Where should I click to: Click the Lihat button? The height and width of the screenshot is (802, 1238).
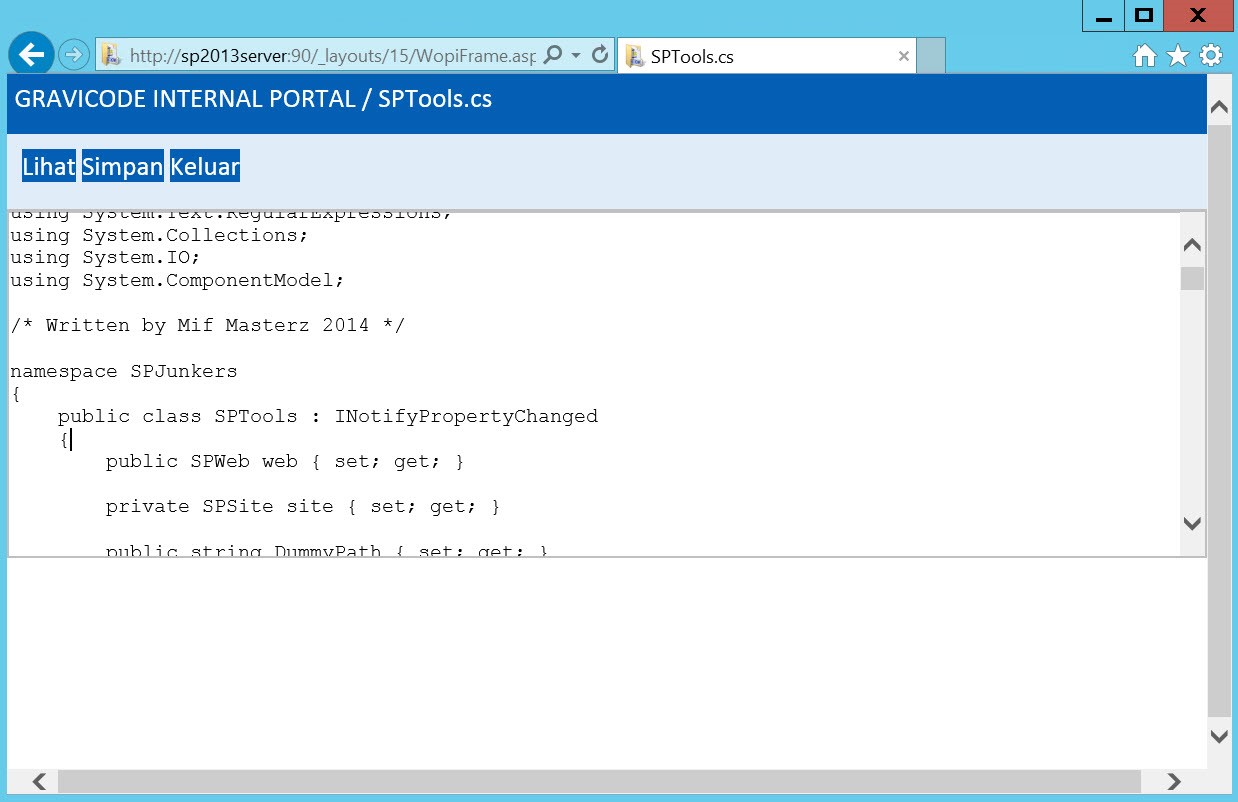coord(49,167)
